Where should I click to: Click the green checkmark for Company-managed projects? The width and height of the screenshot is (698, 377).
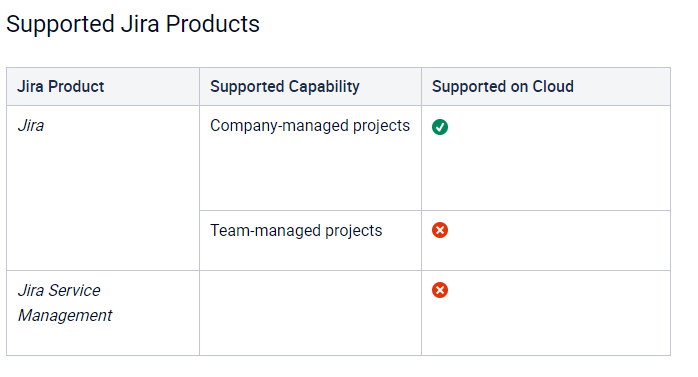pyautogui.click(x=440, y=127)
